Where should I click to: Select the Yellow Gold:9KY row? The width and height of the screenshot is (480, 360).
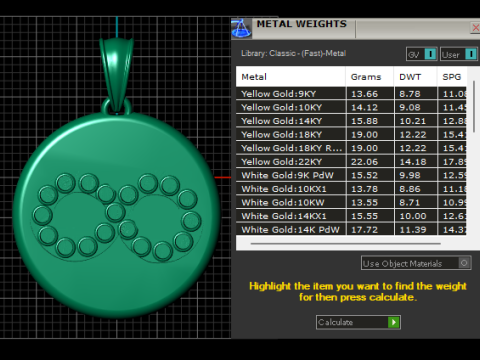coord(351,94)
